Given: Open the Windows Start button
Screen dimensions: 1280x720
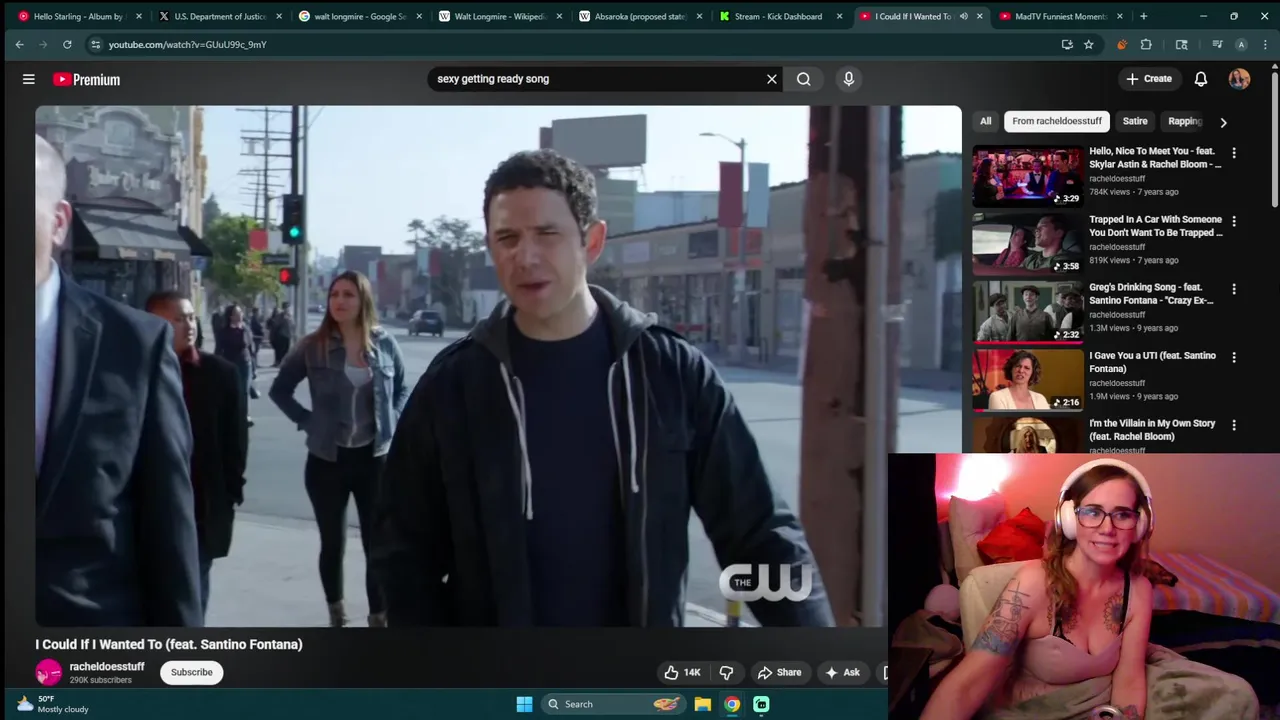Looking at the screenshot, I should pos(524,704).
